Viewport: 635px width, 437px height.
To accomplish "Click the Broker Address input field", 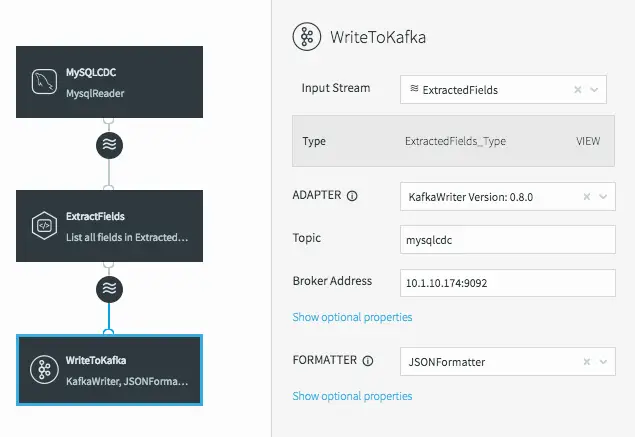I will [507, 283].
